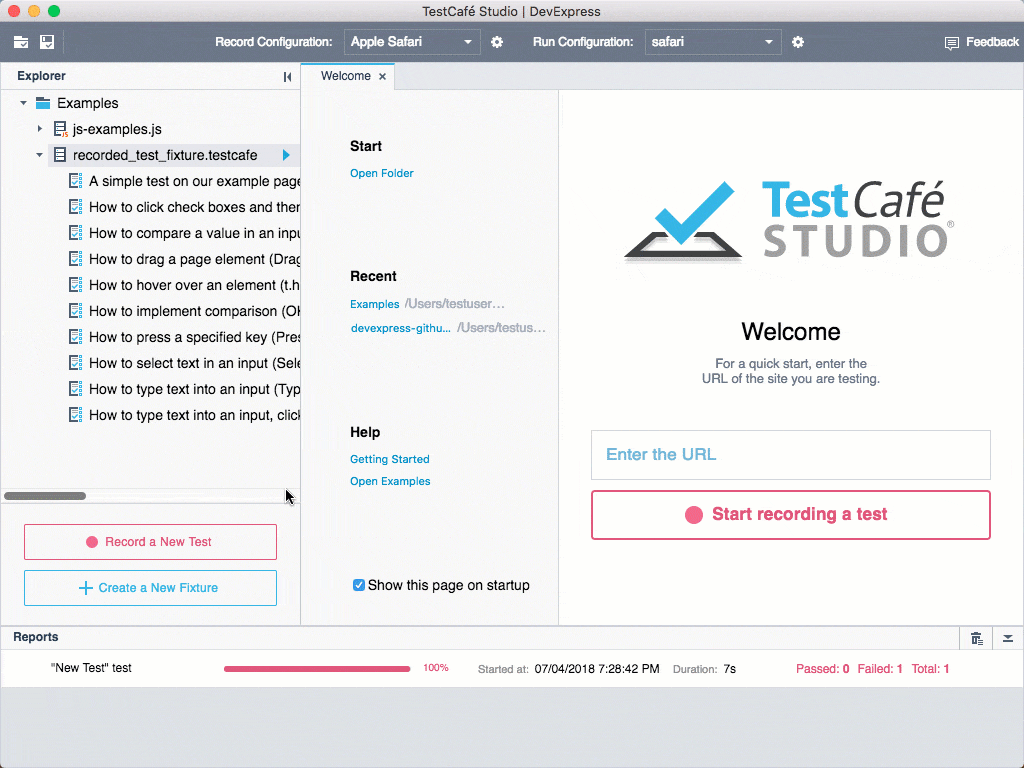Expand the js-examples.js tree node
This screenshot has width=1024, height=768.
(x=40, y=129)
